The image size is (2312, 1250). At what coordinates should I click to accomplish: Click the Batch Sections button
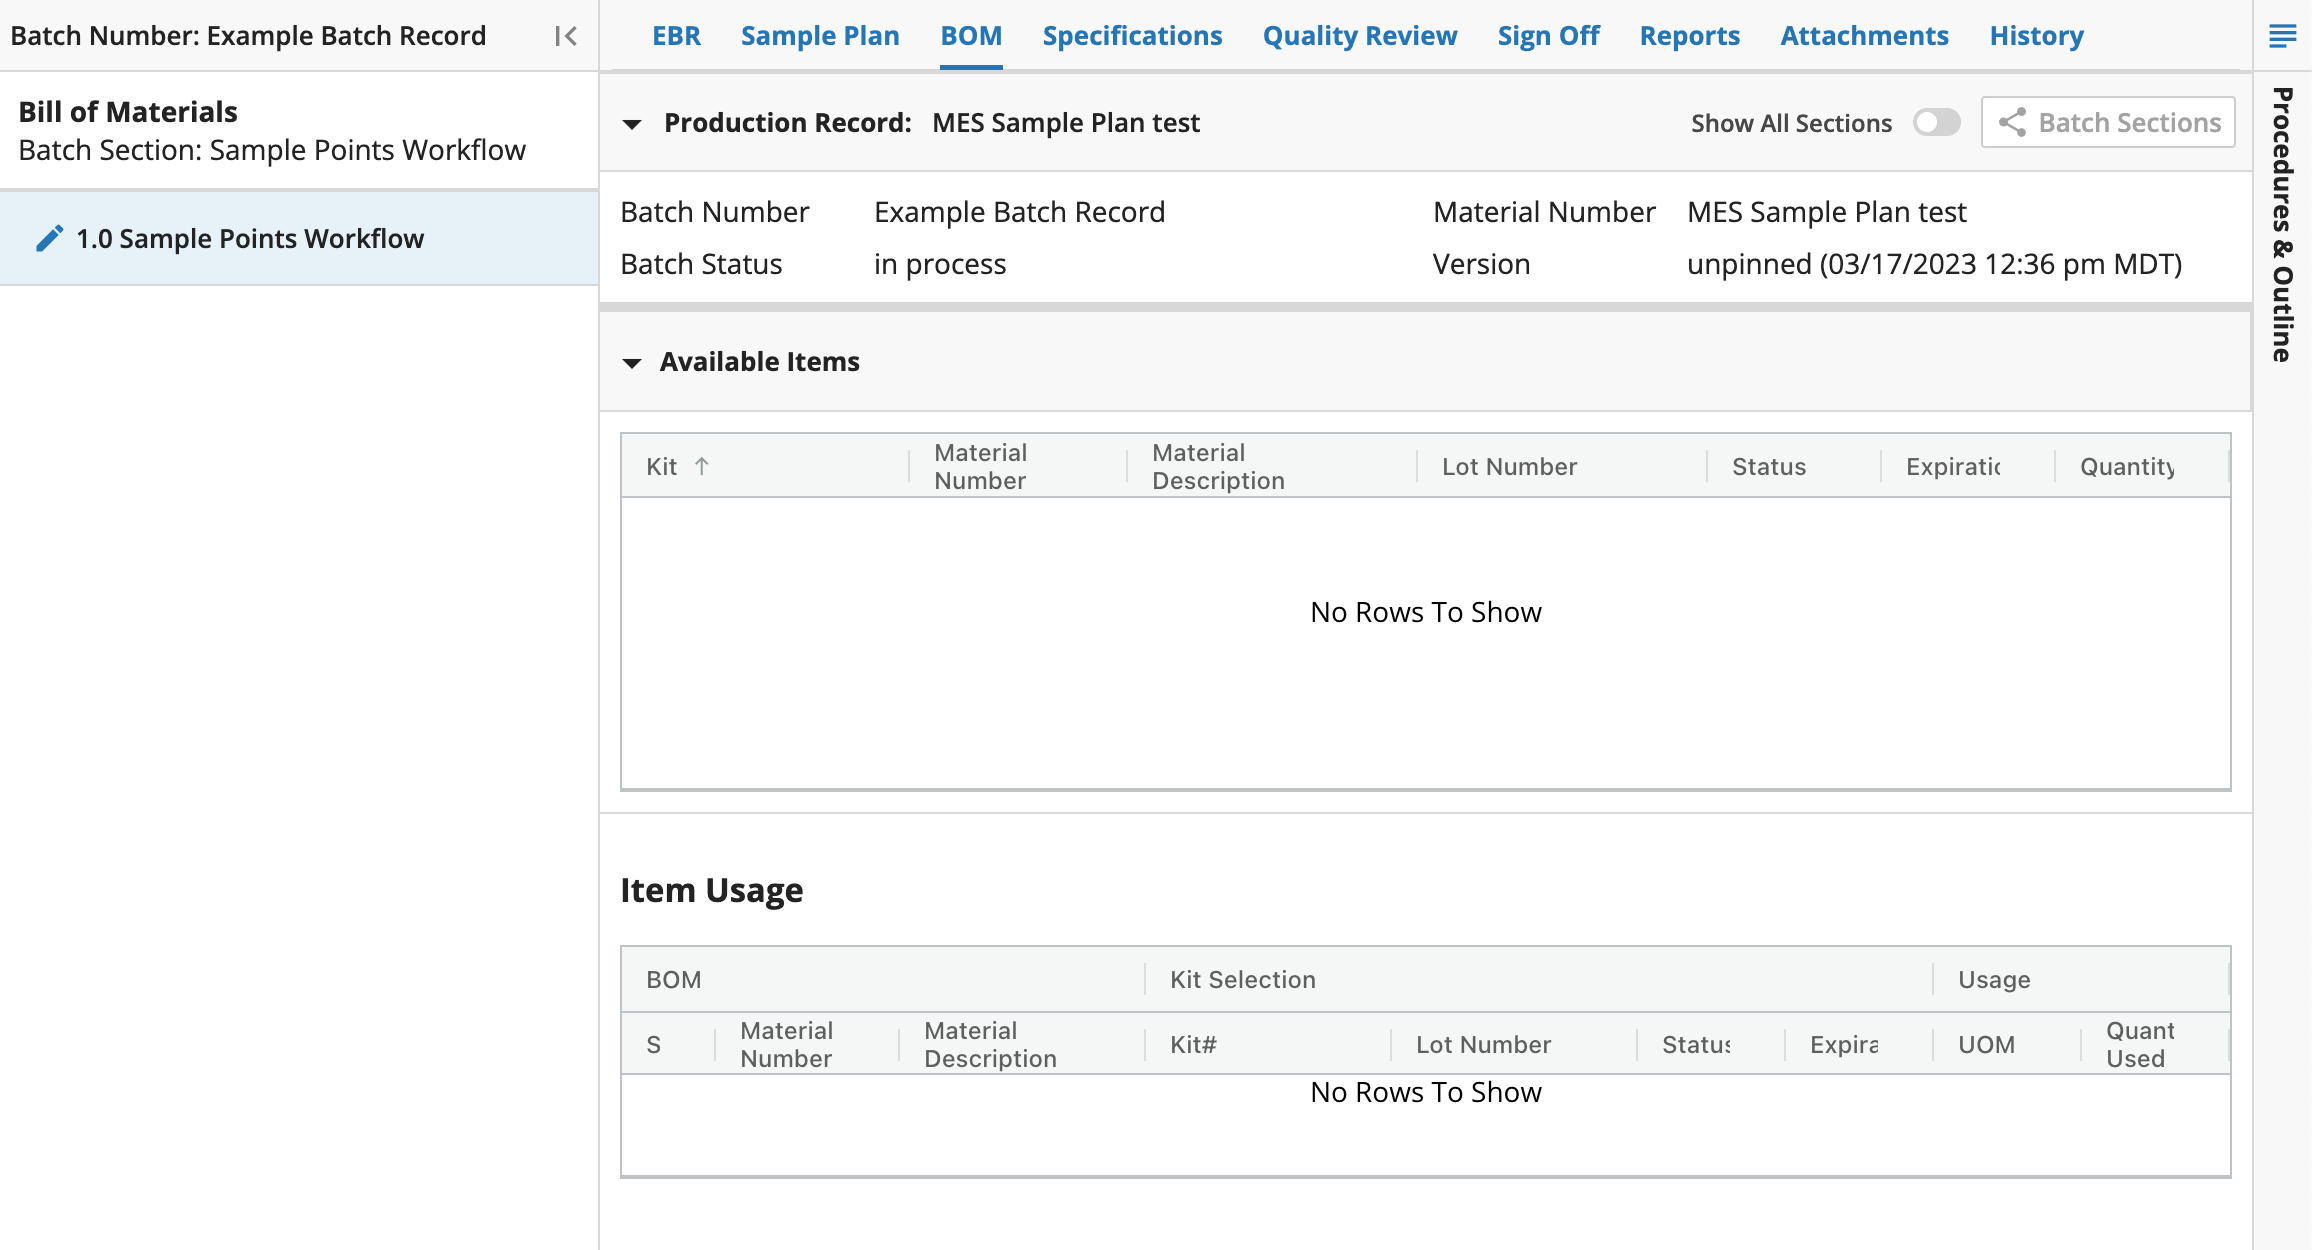[2108, 122]
